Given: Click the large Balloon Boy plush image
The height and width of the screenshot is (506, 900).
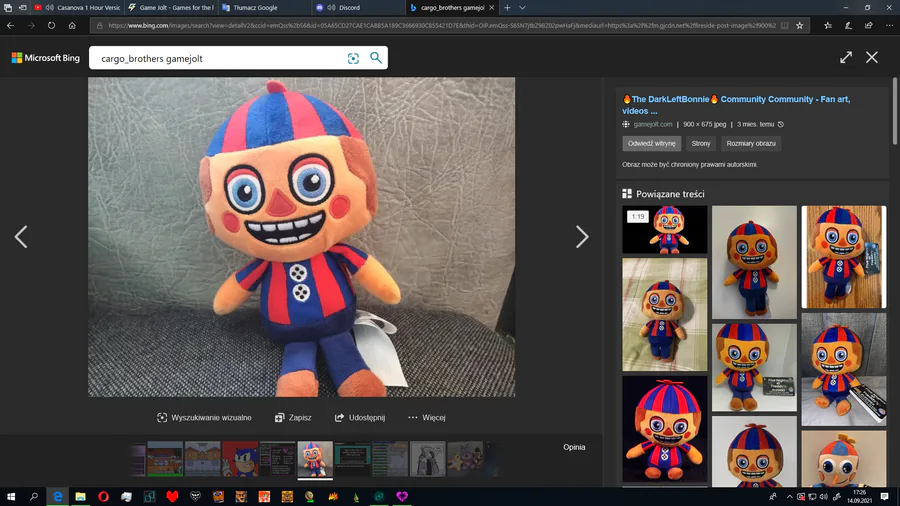Looking at the screenshot, I should pos(301,237).
